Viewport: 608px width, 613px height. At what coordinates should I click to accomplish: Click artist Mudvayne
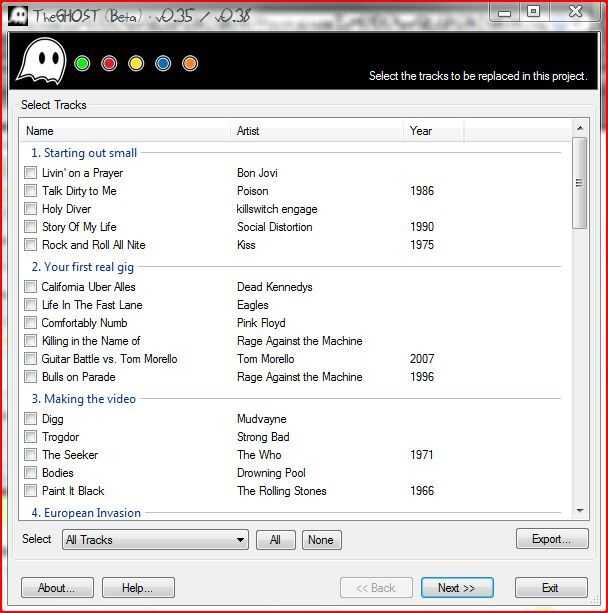coord(262,419)
